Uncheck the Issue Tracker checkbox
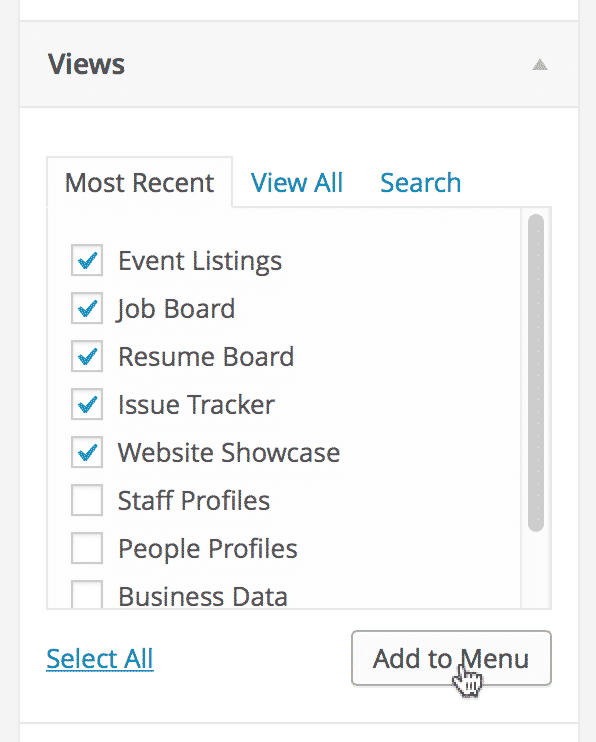The image size is (596, 742). (87, 405)
